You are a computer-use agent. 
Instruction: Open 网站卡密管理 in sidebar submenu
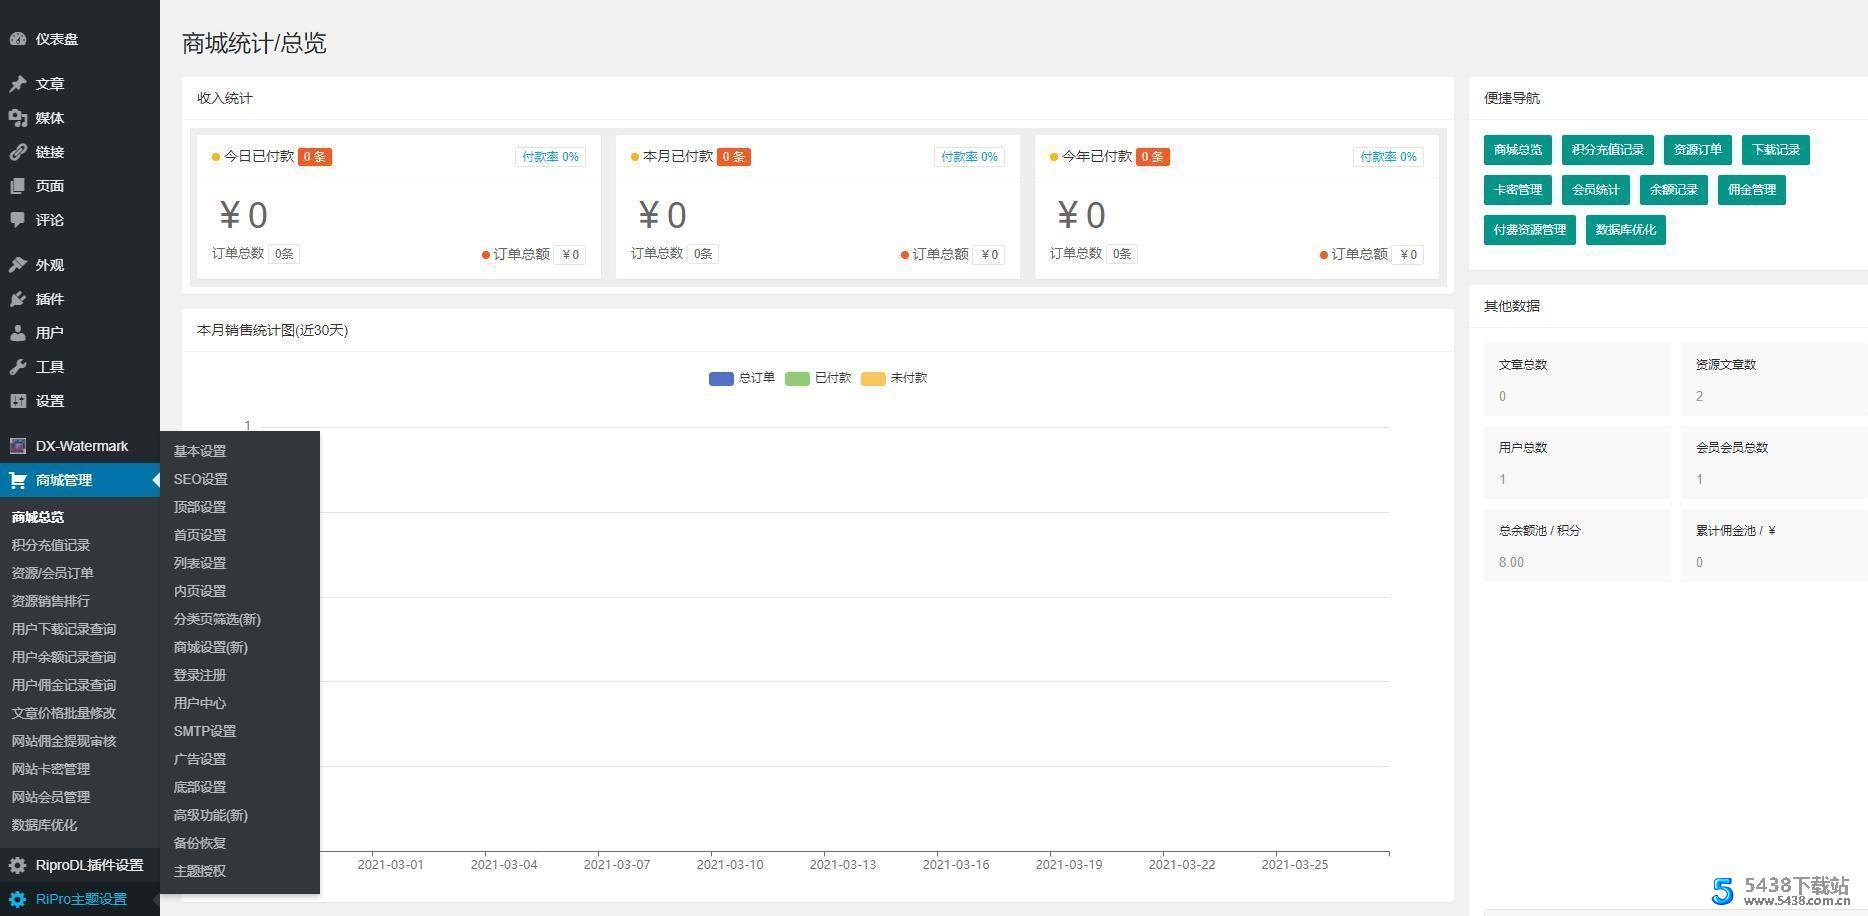click(x=51, y=769)
